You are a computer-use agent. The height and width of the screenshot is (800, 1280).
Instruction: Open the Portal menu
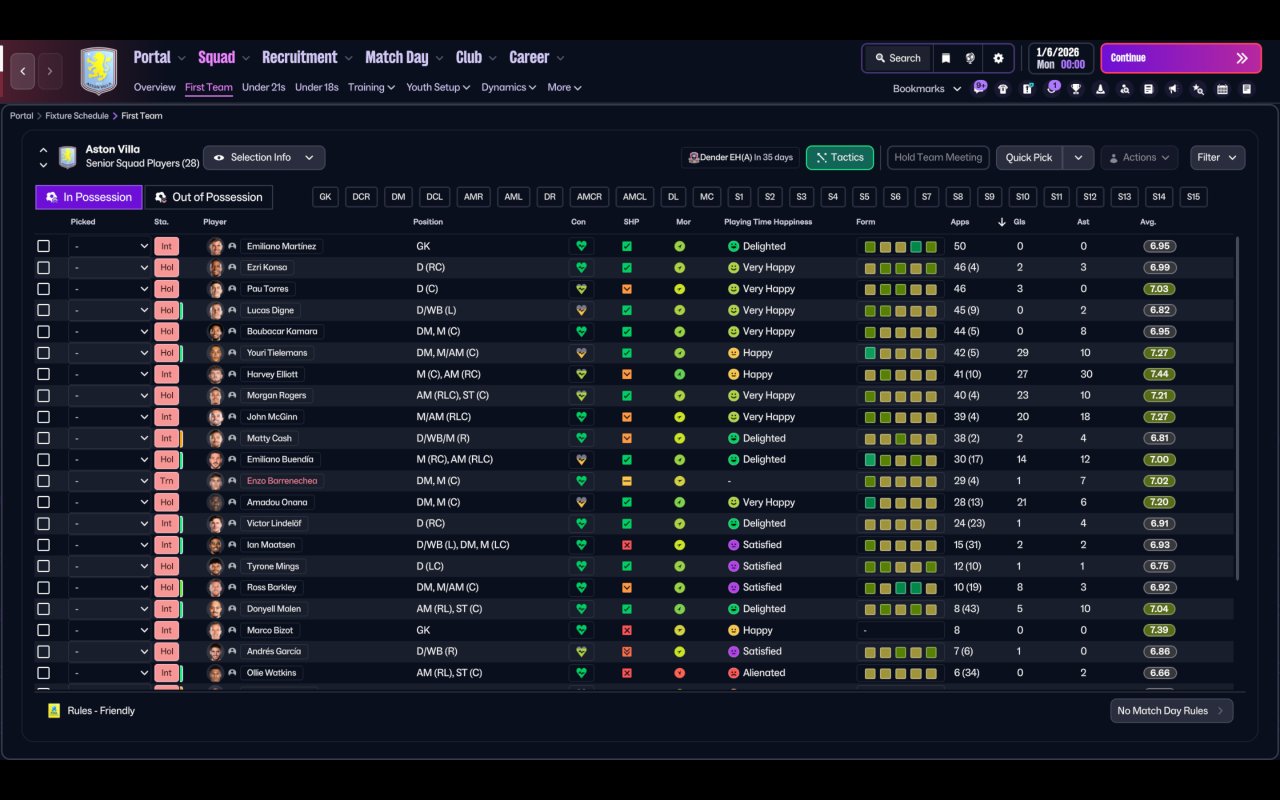click(159, 58)
